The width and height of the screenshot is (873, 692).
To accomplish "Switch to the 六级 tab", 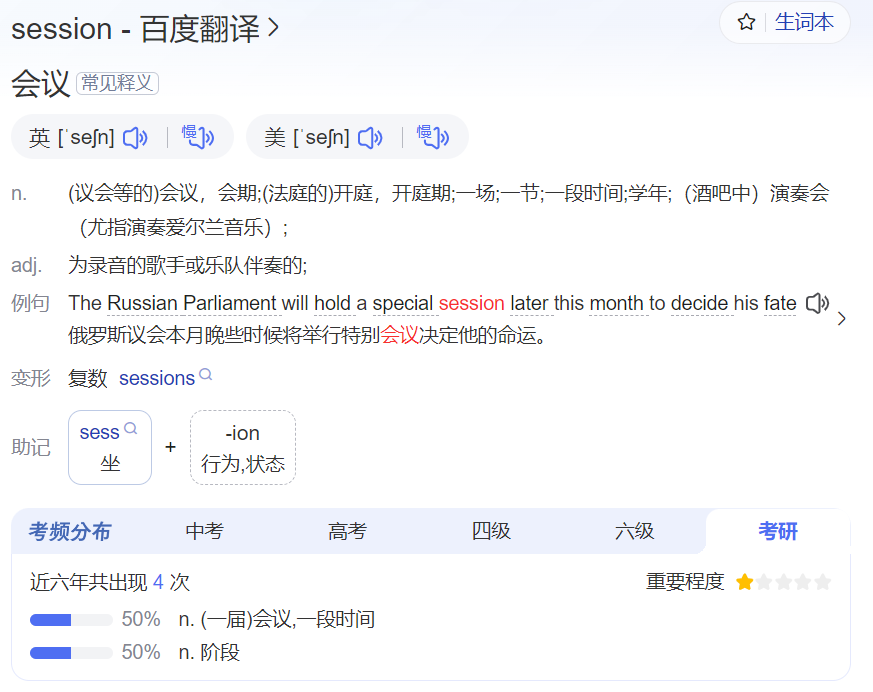I will tap(634, 531).
